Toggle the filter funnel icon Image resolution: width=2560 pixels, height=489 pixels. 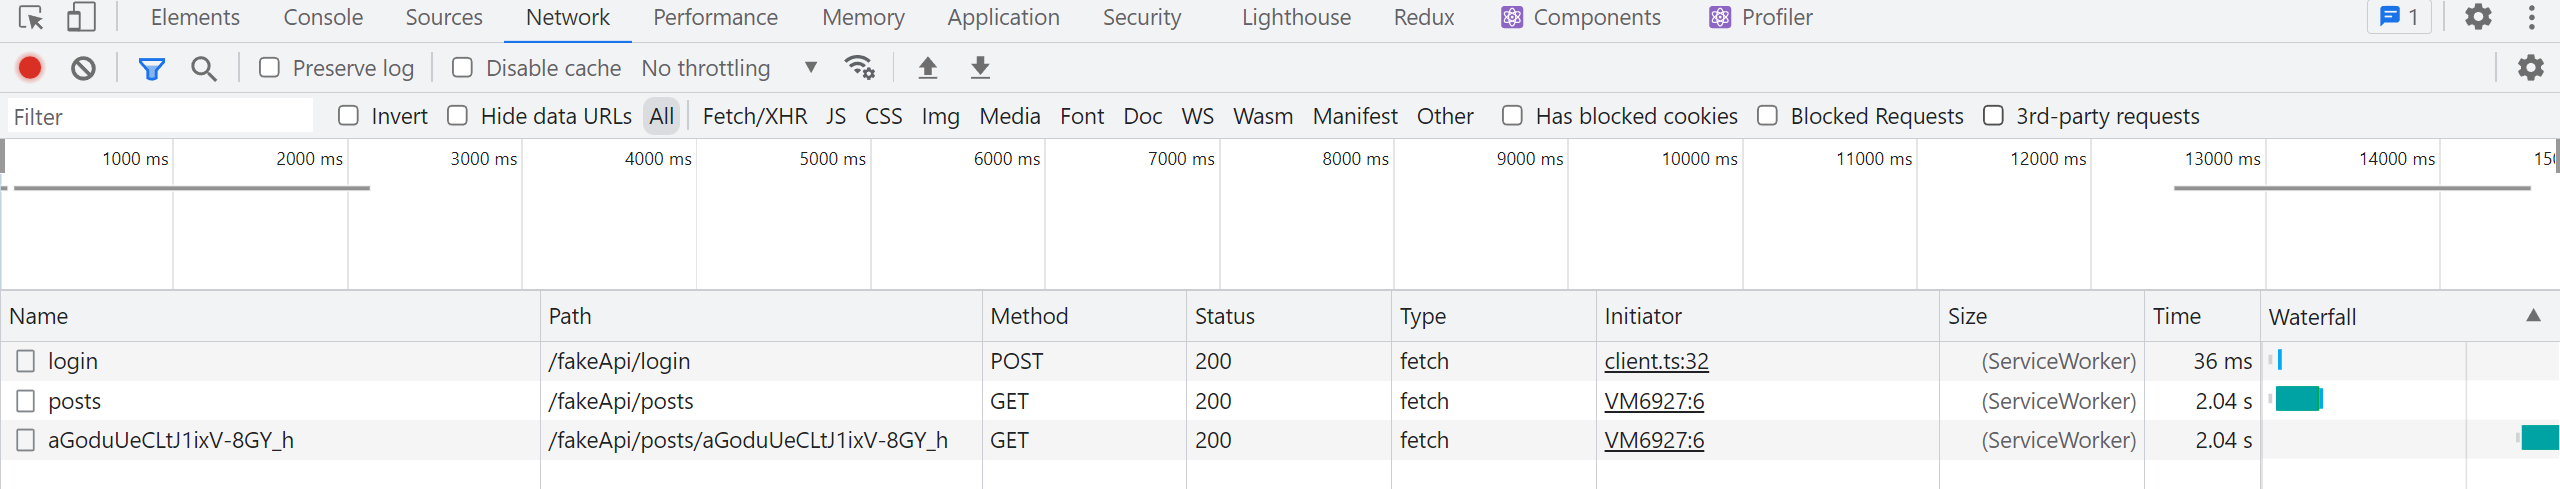(151, 68)
